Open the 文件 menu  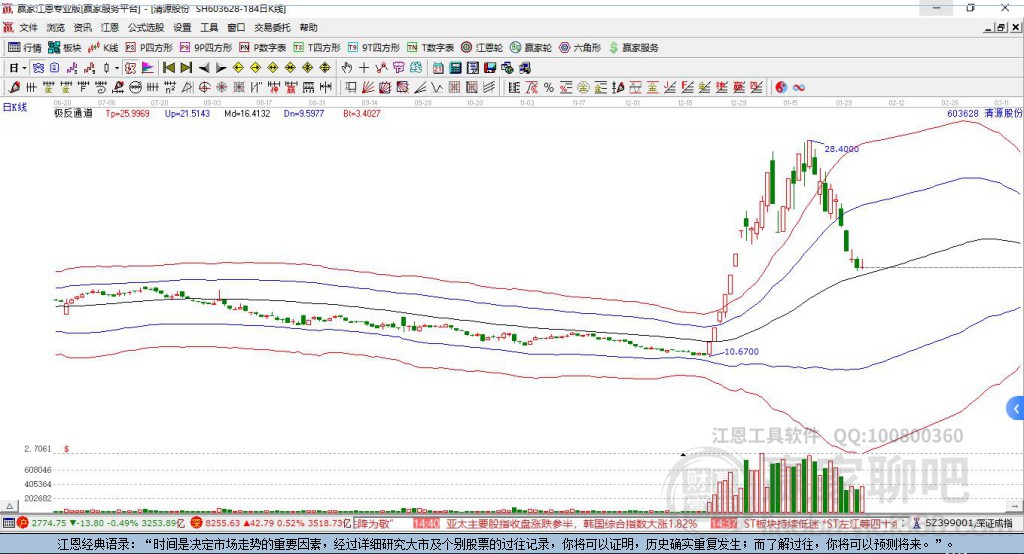pos(28,27)
